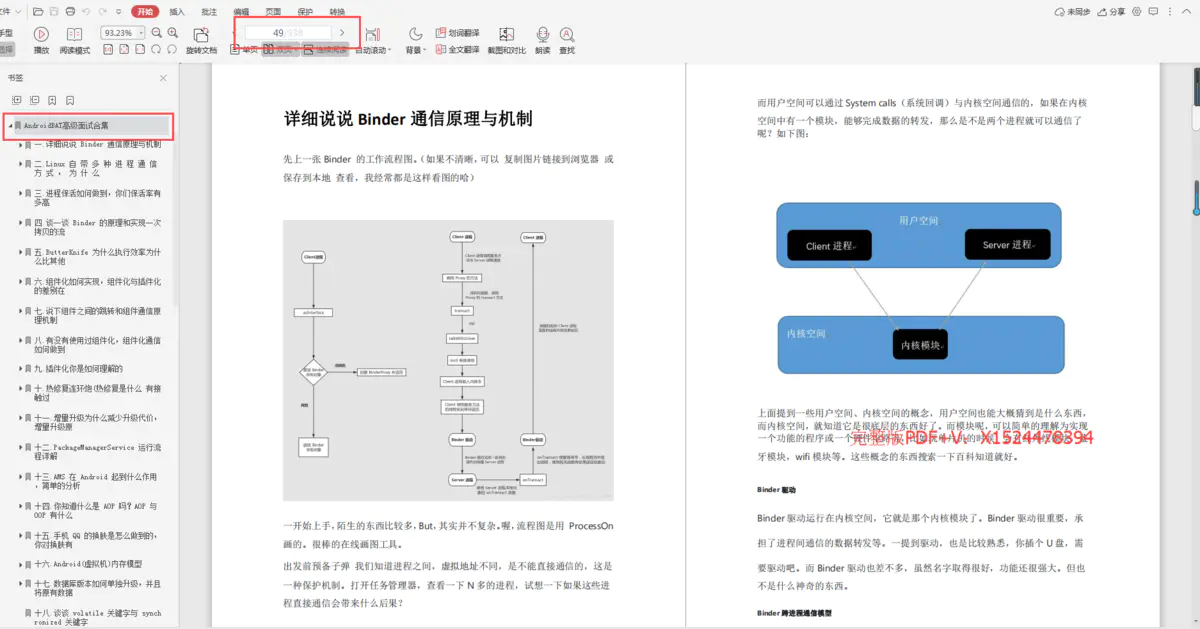Viewport: 1200px width, 629px height.
Task: Switch to the 开始 tab
Action: pos(146,12)
